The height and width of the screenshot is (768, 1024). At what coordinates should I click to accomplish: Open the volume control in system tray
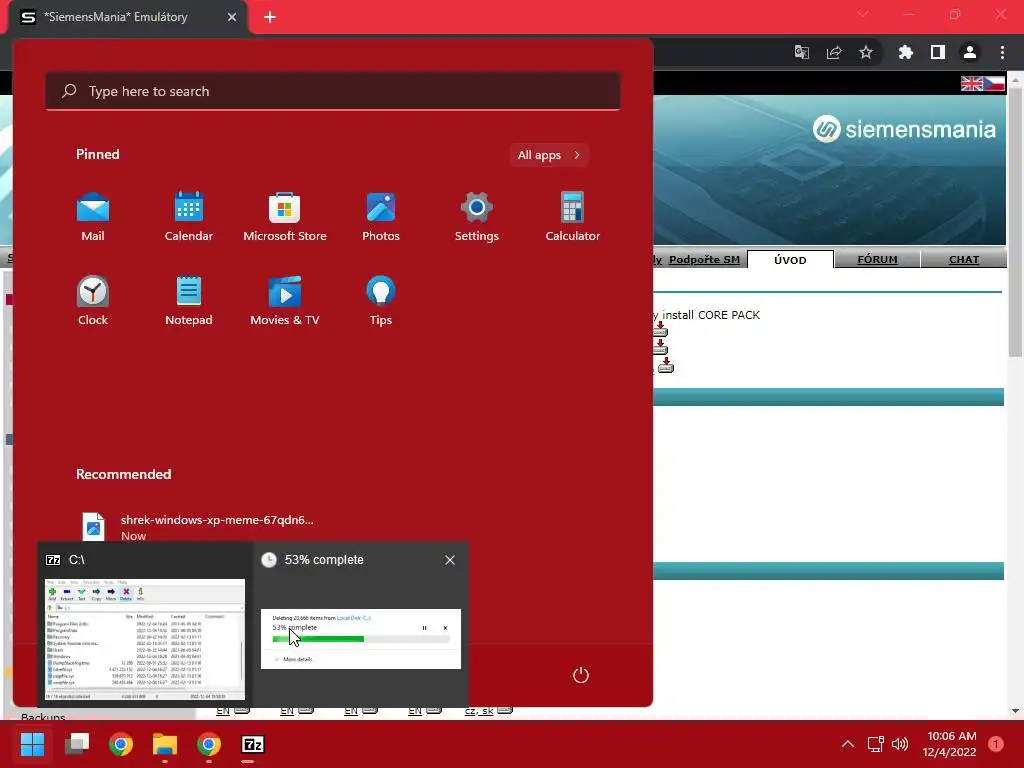(900, 744)
